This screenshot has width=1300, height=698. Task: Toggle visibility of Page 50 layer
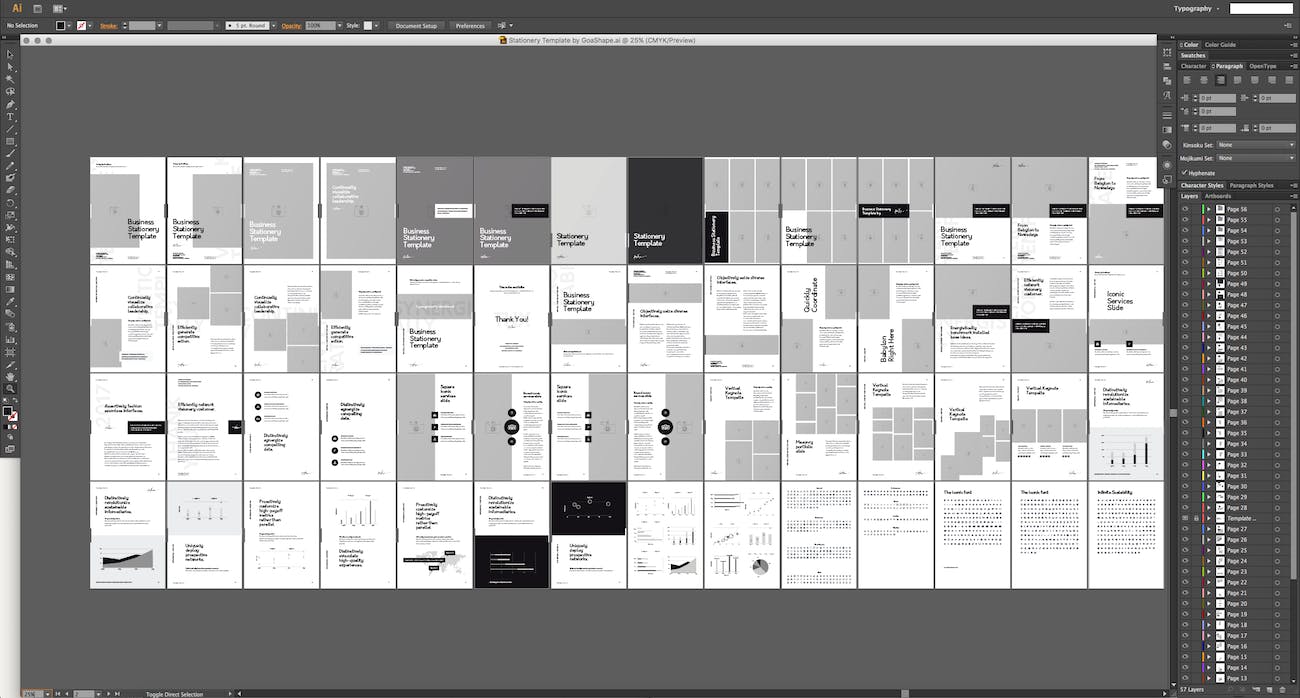1185,273
